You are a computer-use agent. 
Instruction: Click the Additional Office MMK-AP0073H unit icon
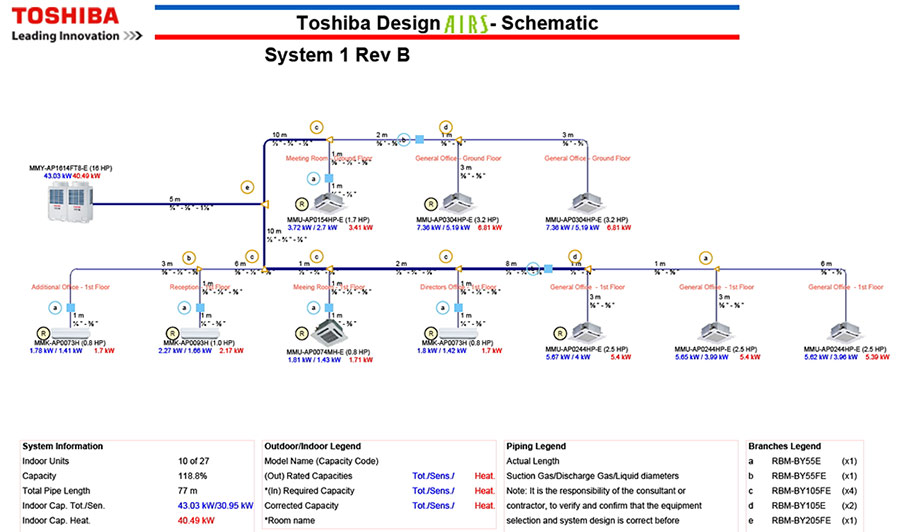click(x=70, y=330)
